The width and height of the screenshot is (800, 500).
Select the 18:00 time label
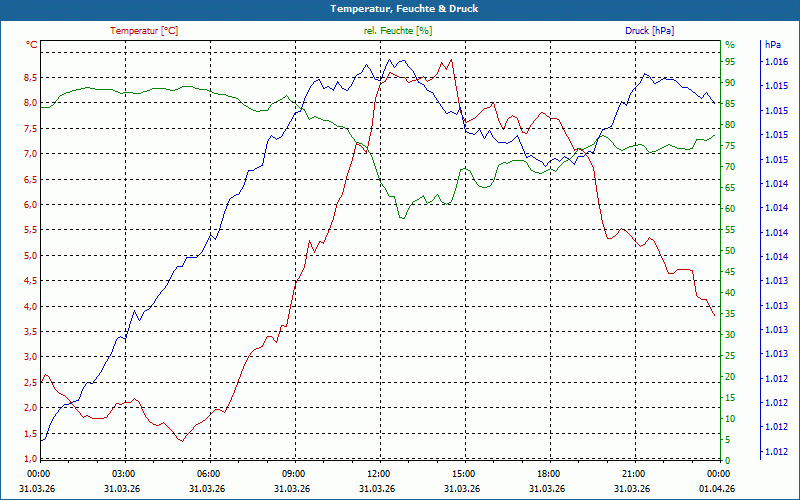[549, 474]
